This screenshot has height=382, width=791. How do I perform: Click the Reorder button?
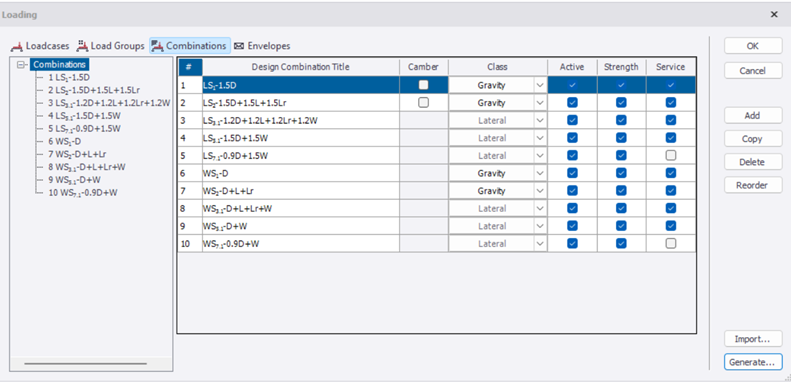(x=753, y=185)
